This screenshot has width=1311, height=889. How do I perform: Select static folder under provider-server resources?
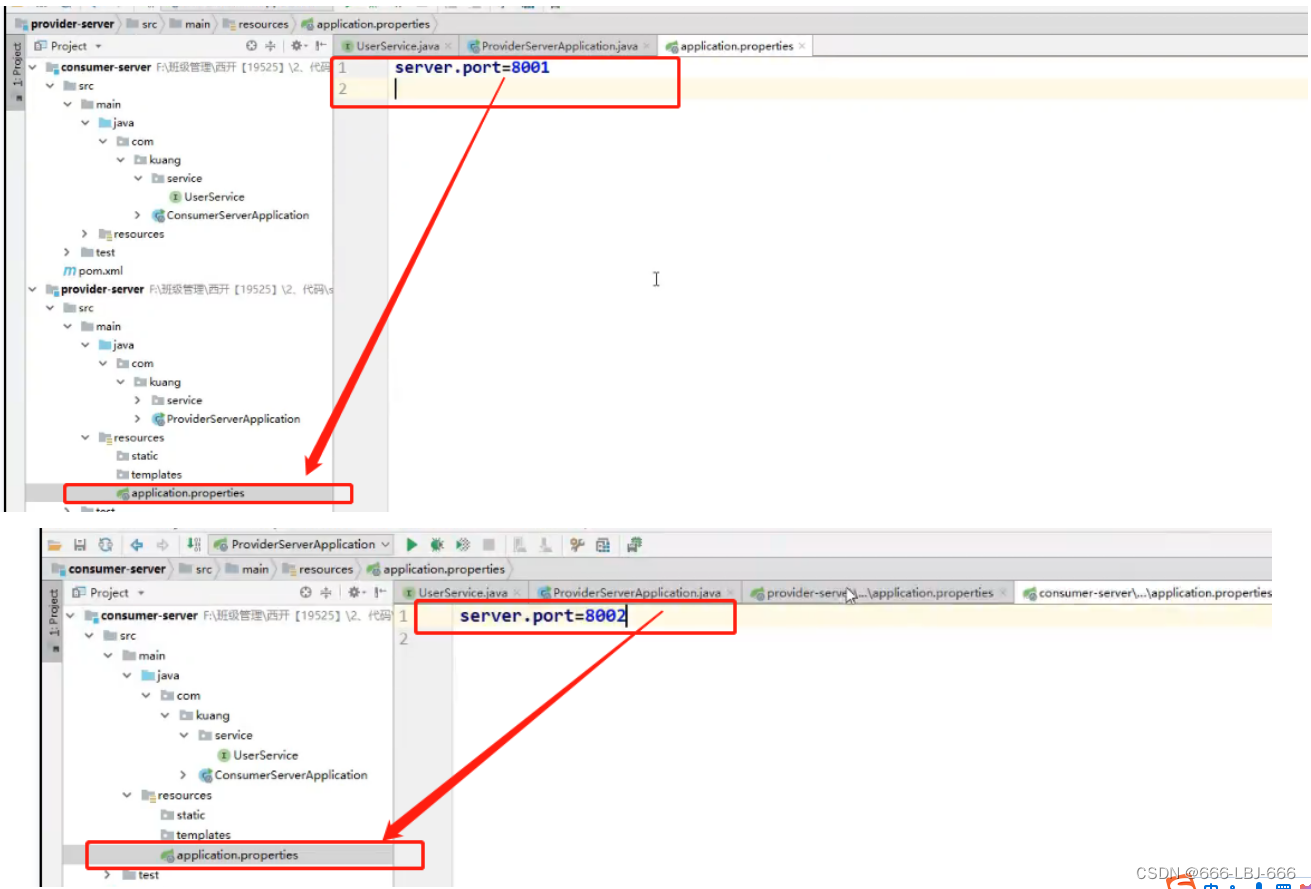[137, 456]
